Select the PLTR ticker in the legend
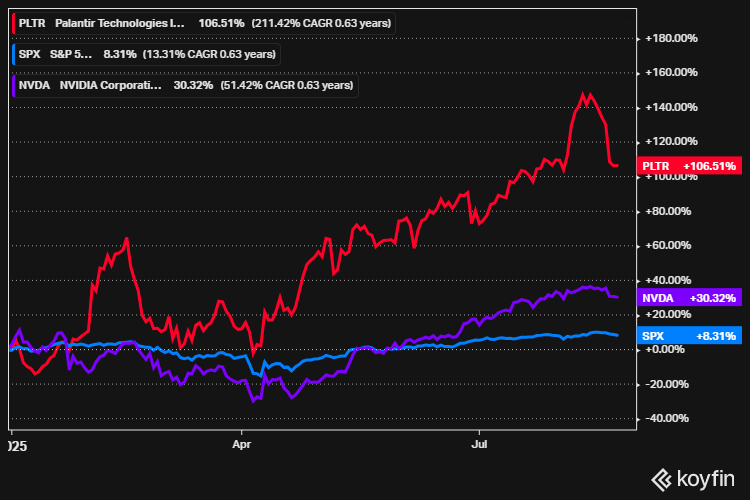The image size is (750, 500). pyautogui.click(x=33, y=22)
